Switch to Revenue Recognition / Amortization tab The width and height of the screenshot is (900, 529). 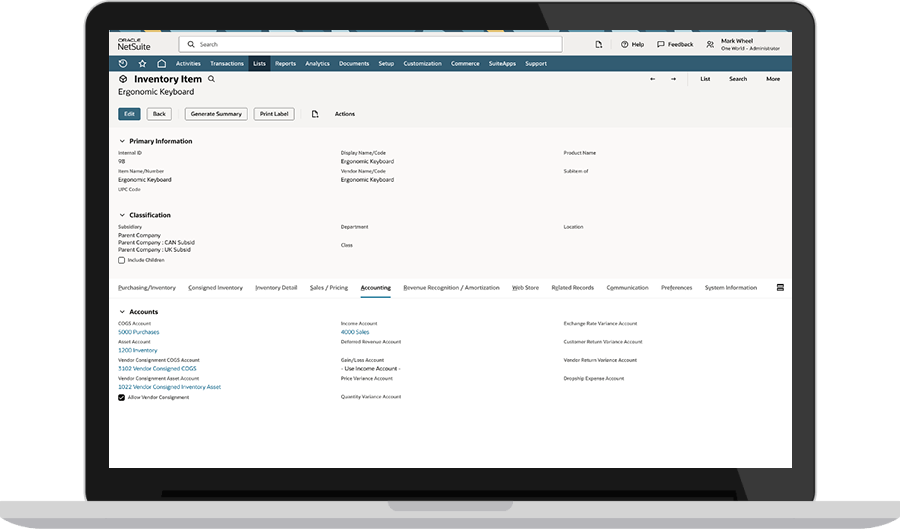click(451, 288)
